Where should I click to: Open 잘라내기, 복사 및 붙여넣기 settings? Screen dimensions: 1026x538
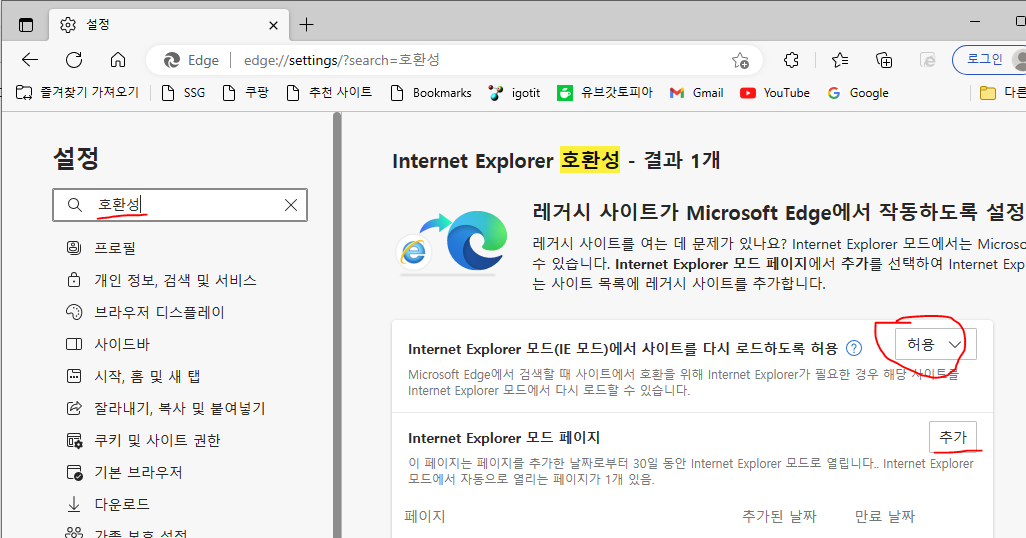click(x=166, y=408)
